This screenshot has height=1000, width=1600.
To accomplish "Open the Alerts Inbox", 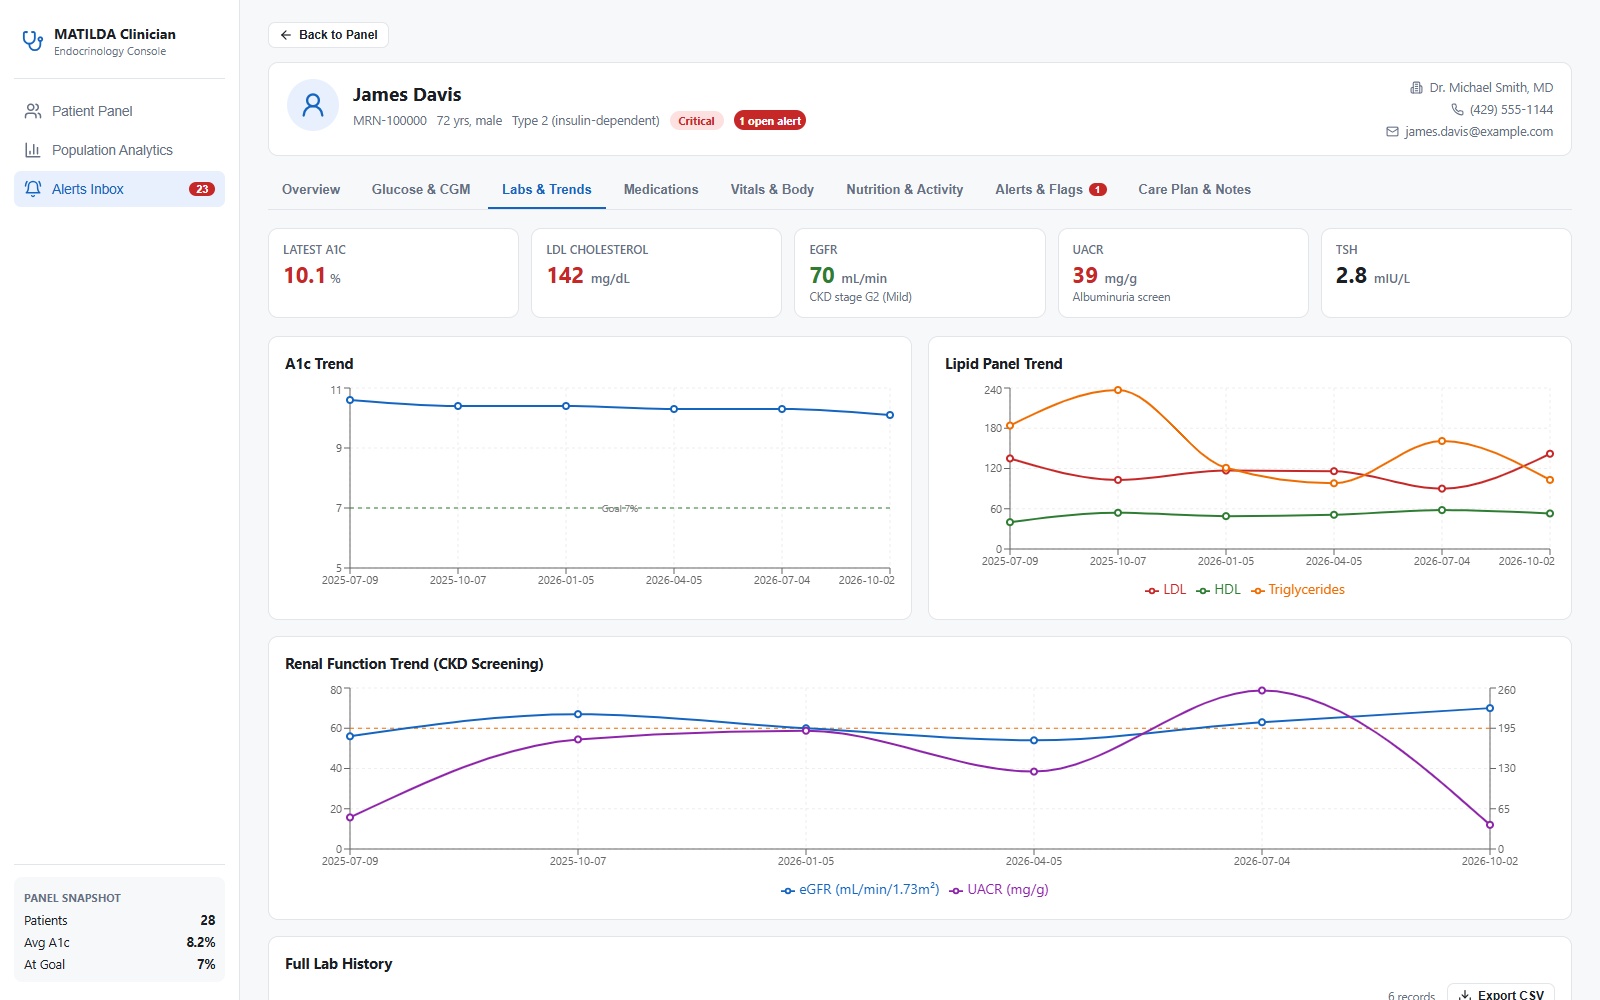I will [x=119, y=189].
